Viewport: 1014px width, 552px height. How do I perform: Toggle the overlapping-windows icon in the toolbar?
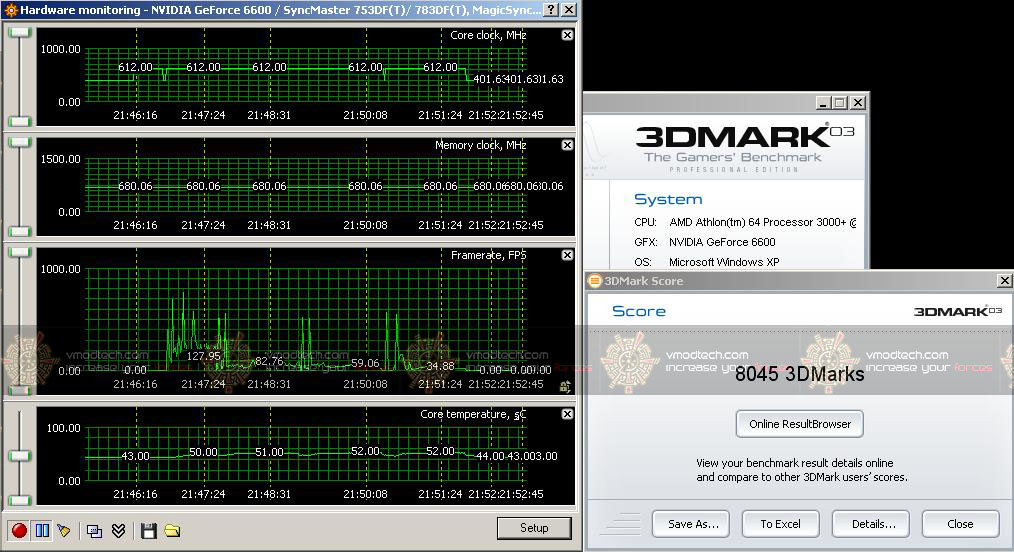point(94,531)
